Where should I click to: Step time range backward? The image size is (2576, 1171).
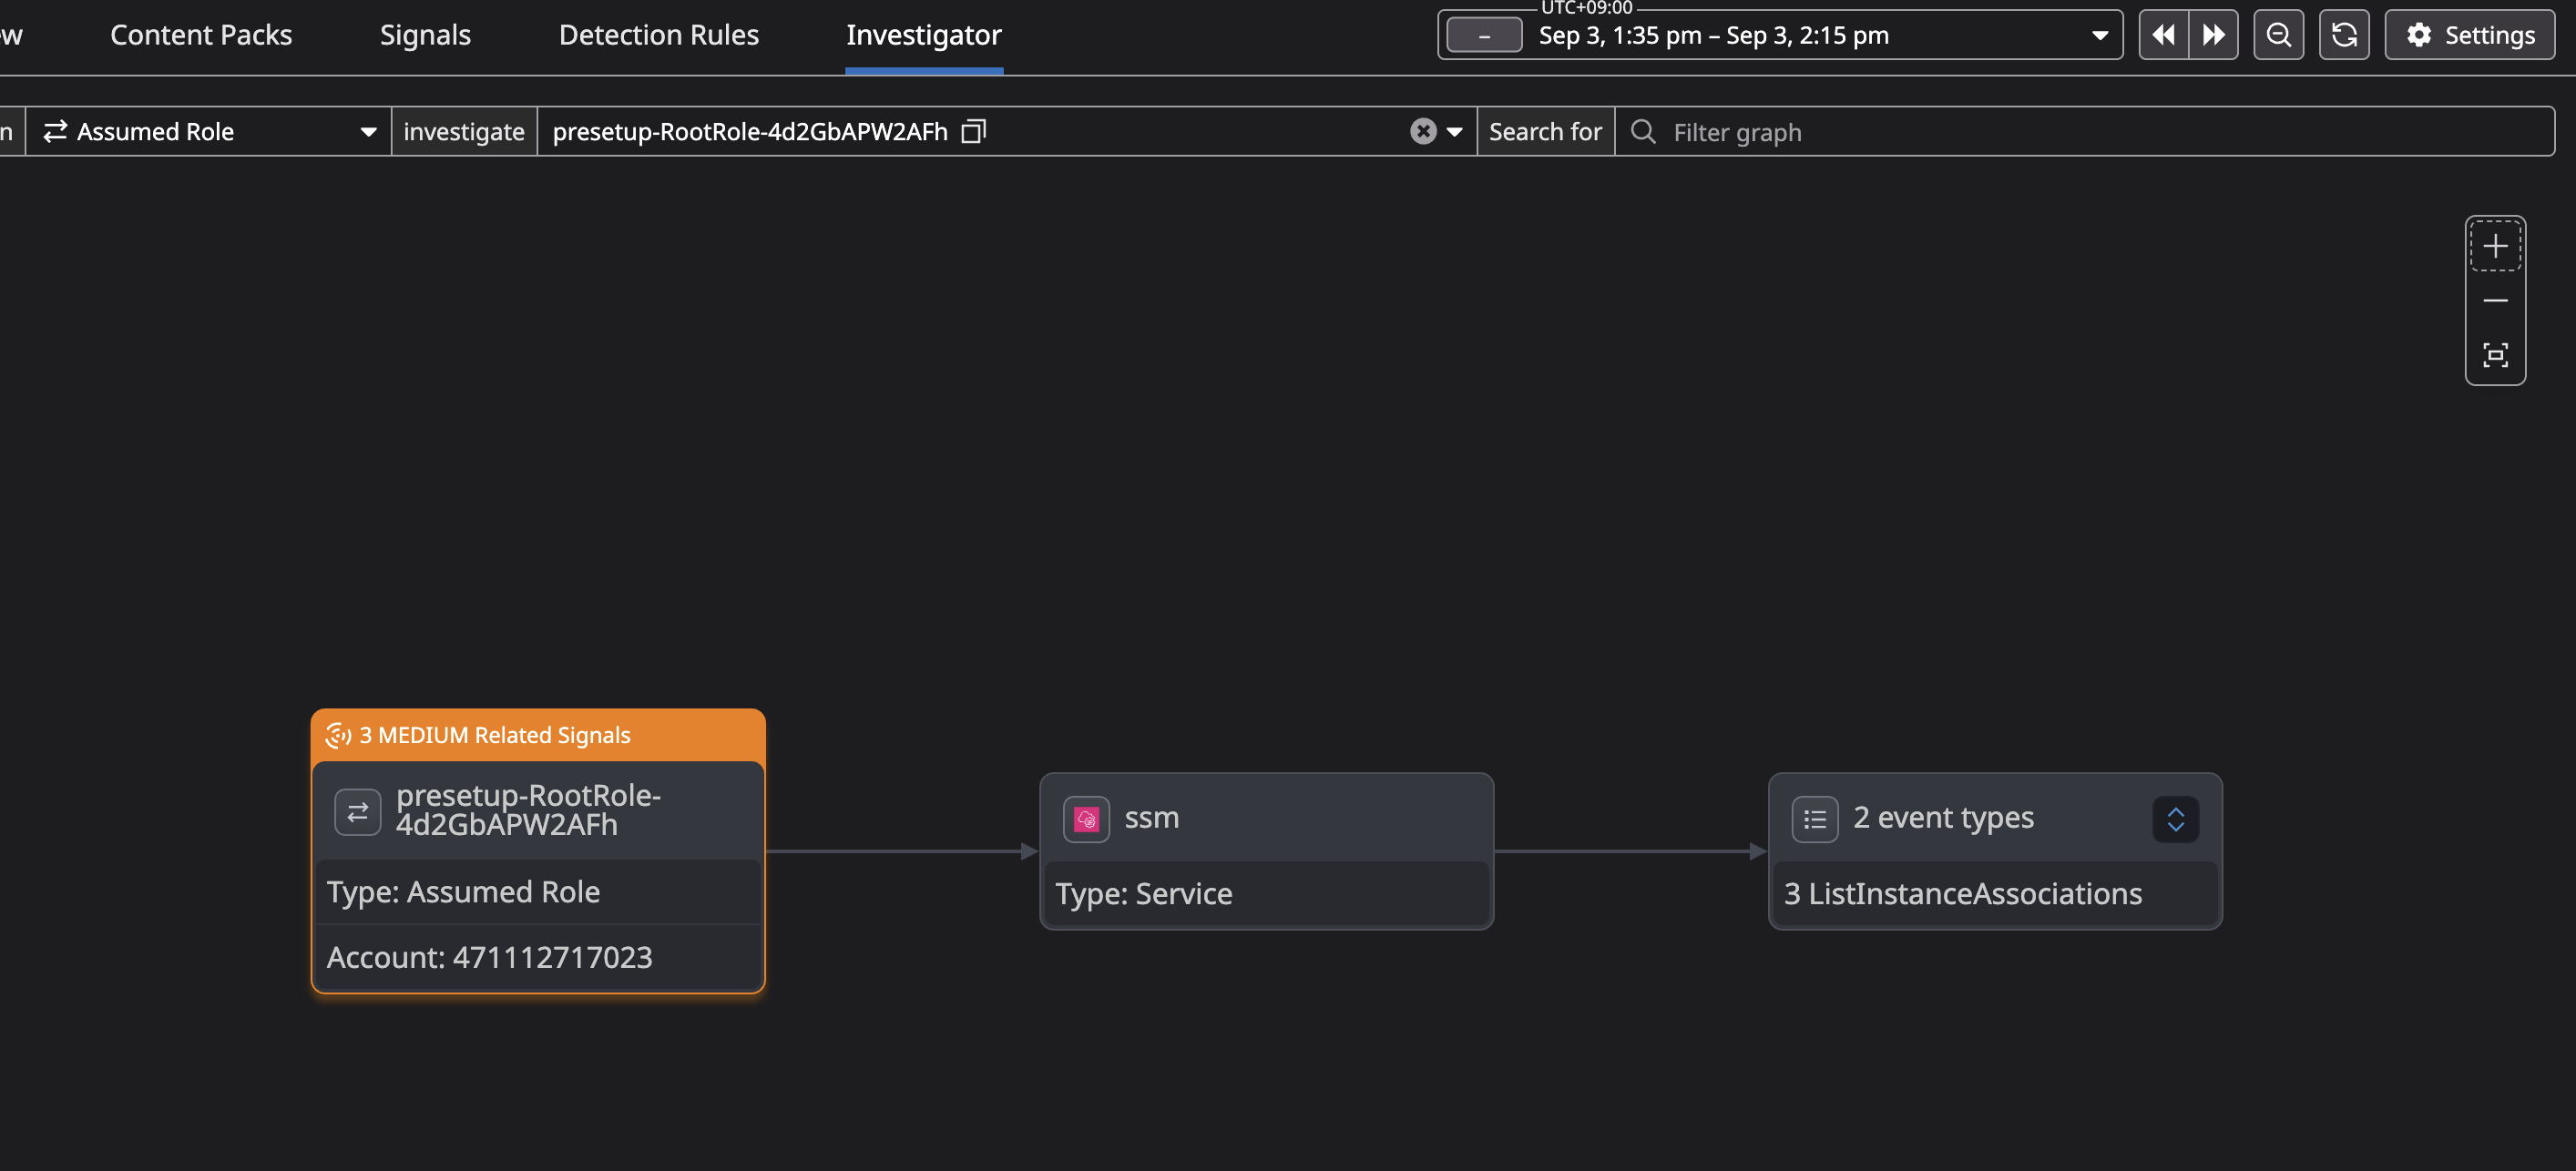pos(2163,35)
